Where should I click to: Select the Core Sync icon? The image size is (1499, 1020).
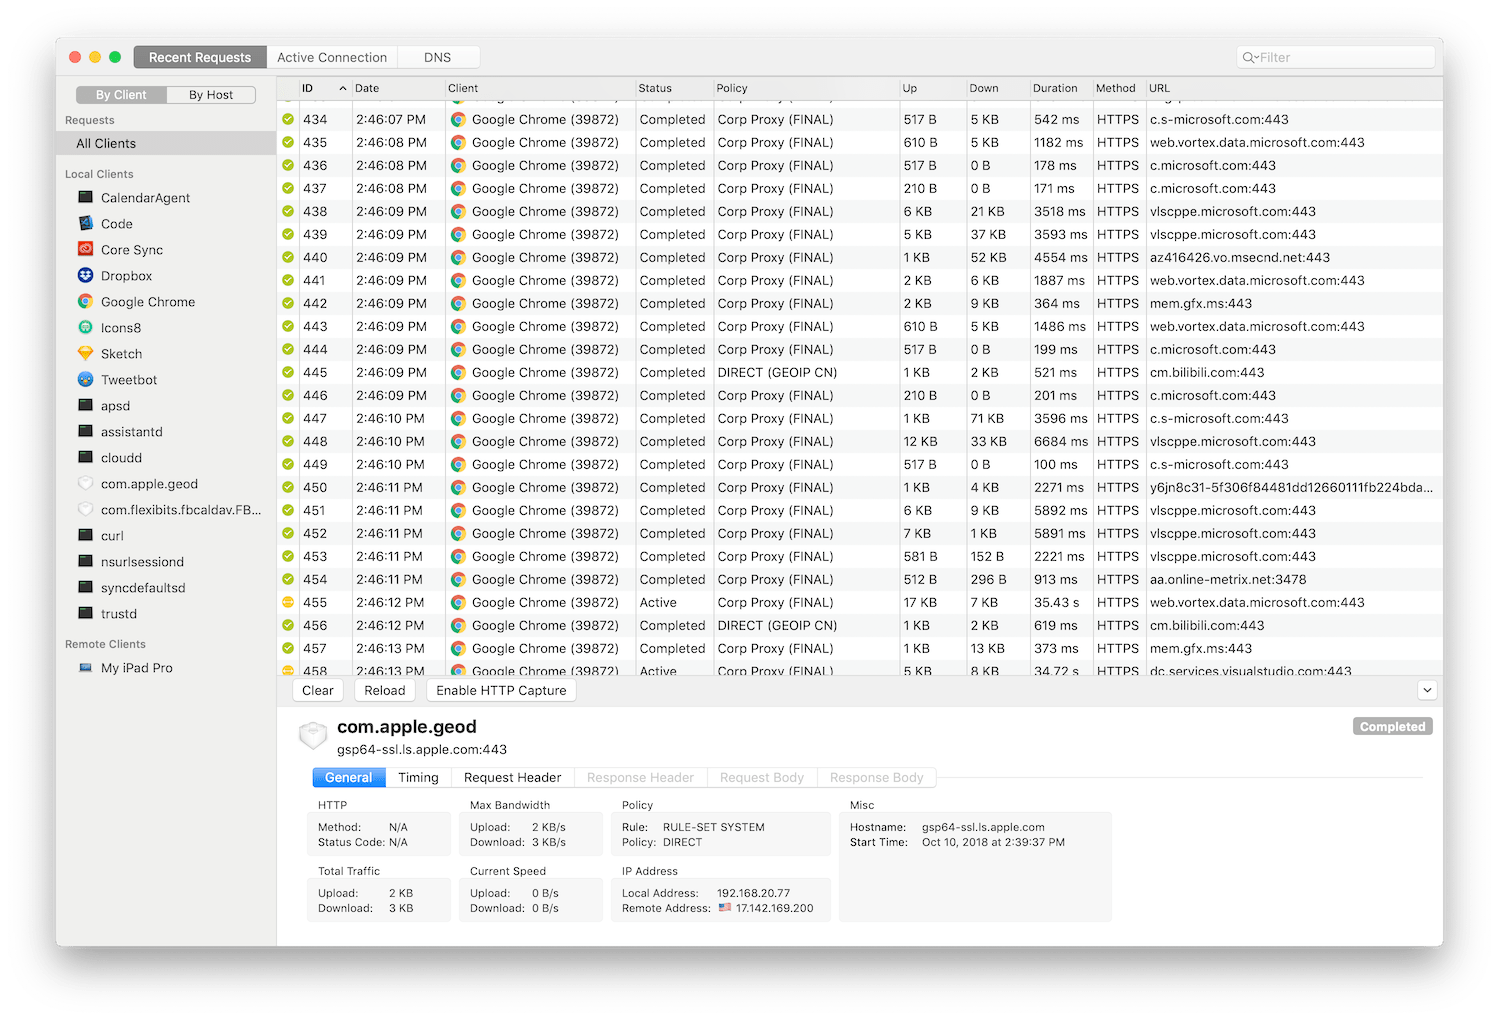click(85, 250)
